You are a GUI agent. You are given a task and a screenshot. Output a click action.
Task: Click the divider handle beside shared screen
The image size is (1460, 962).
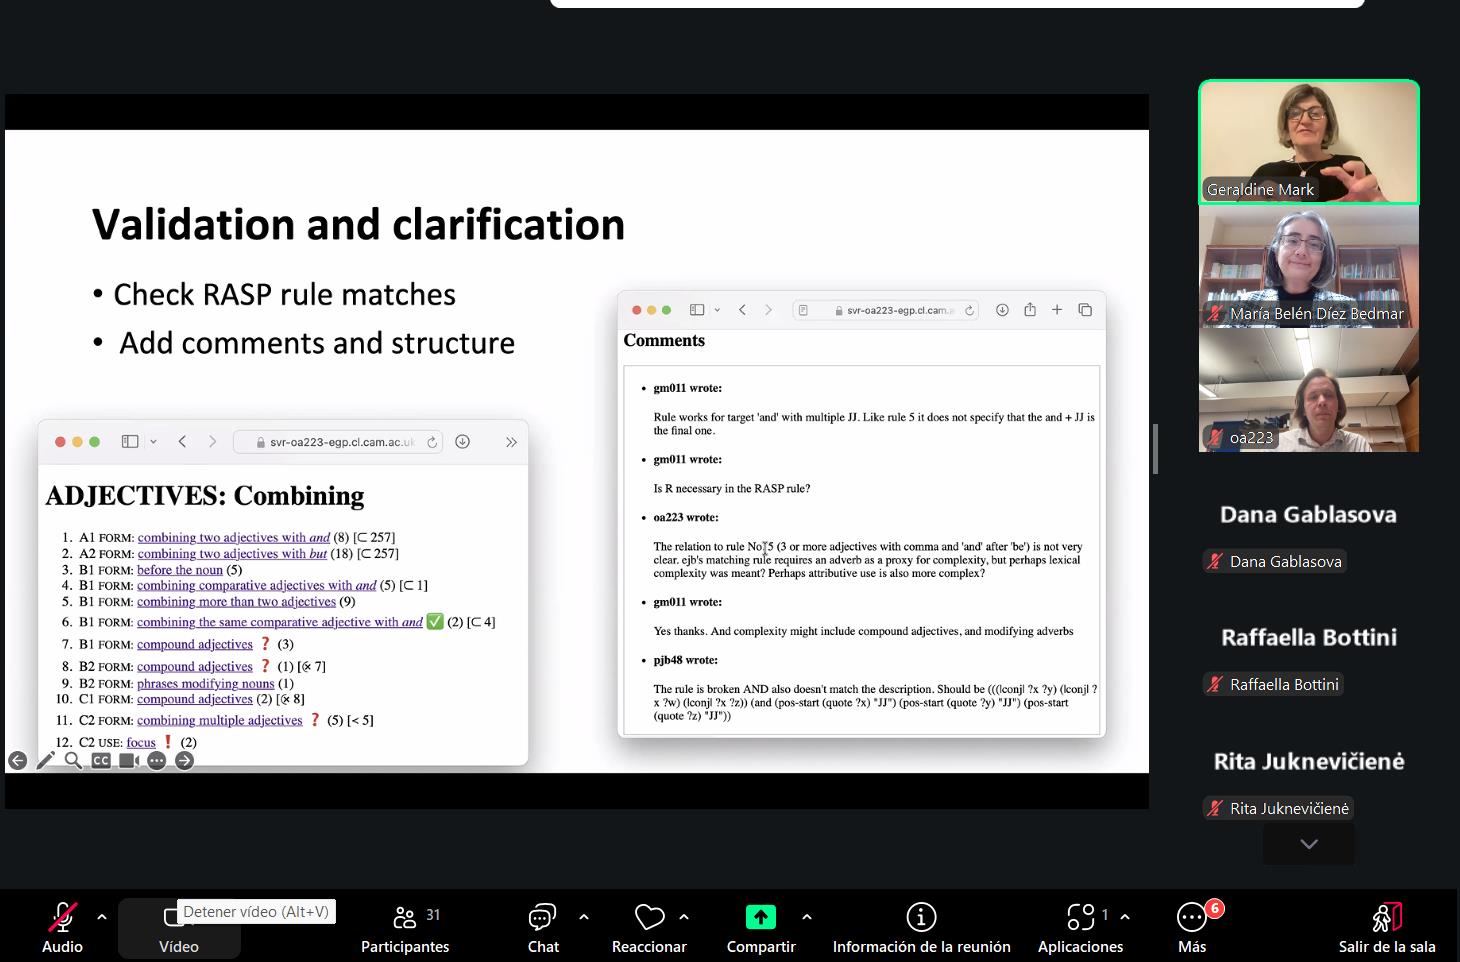point(1155,449)
